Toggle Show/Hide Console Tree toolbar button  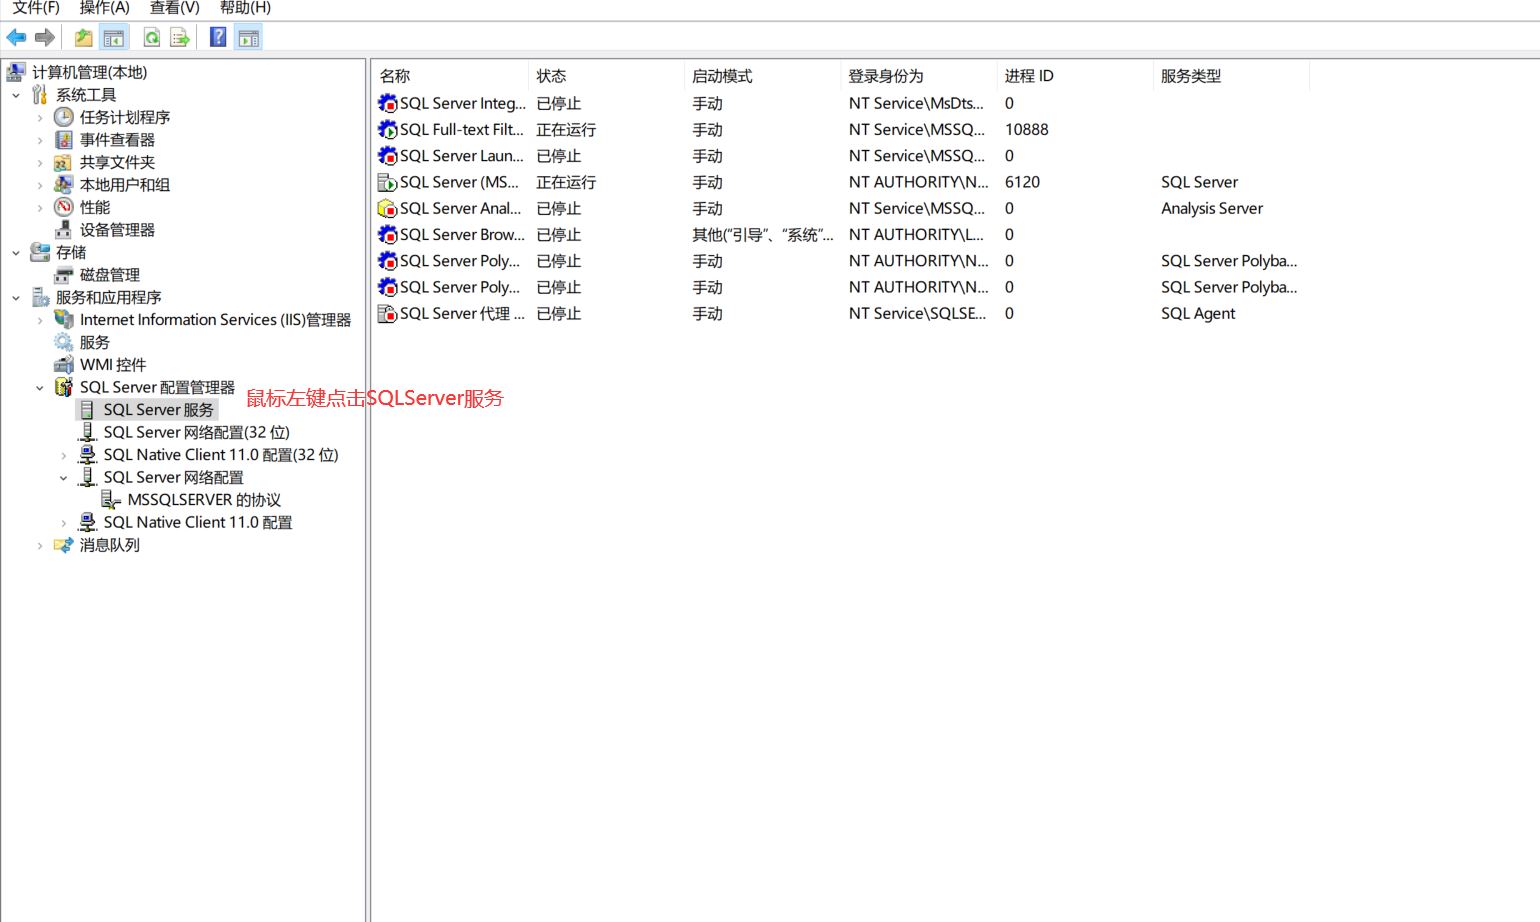pos(114,38)
